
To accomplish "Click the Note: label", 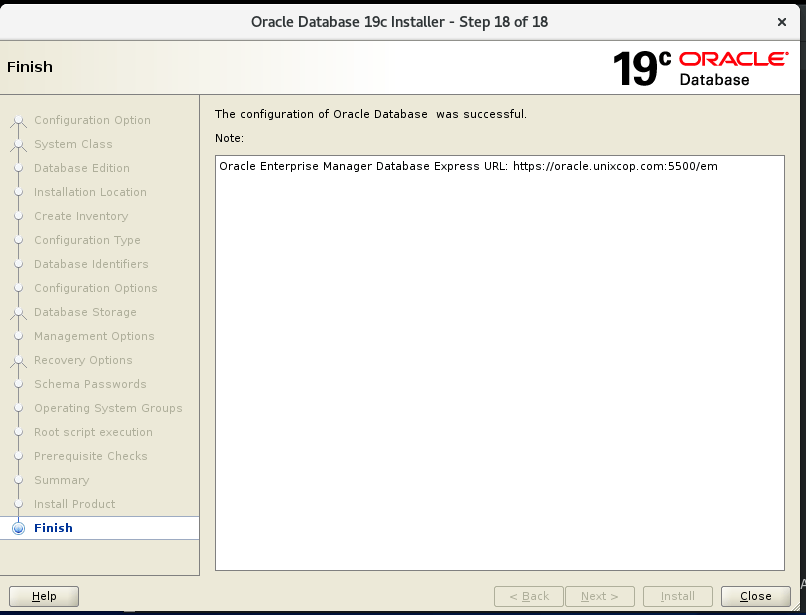I will click(x=229, y=138).
